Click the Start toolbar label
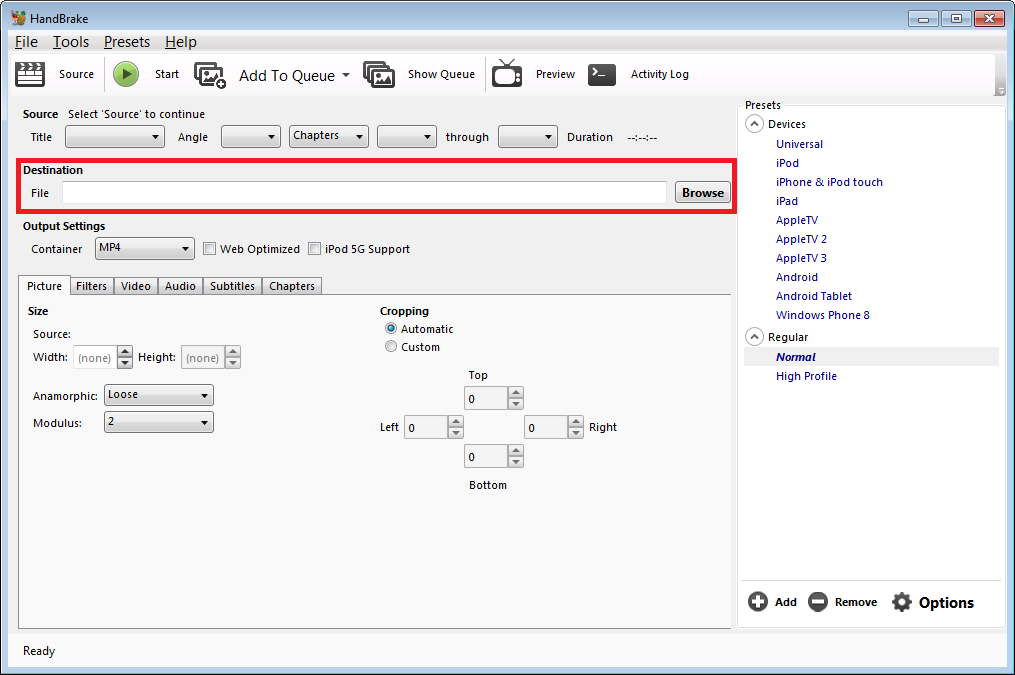Viewport: 1015px width, 675px height. tap(167, 74)
